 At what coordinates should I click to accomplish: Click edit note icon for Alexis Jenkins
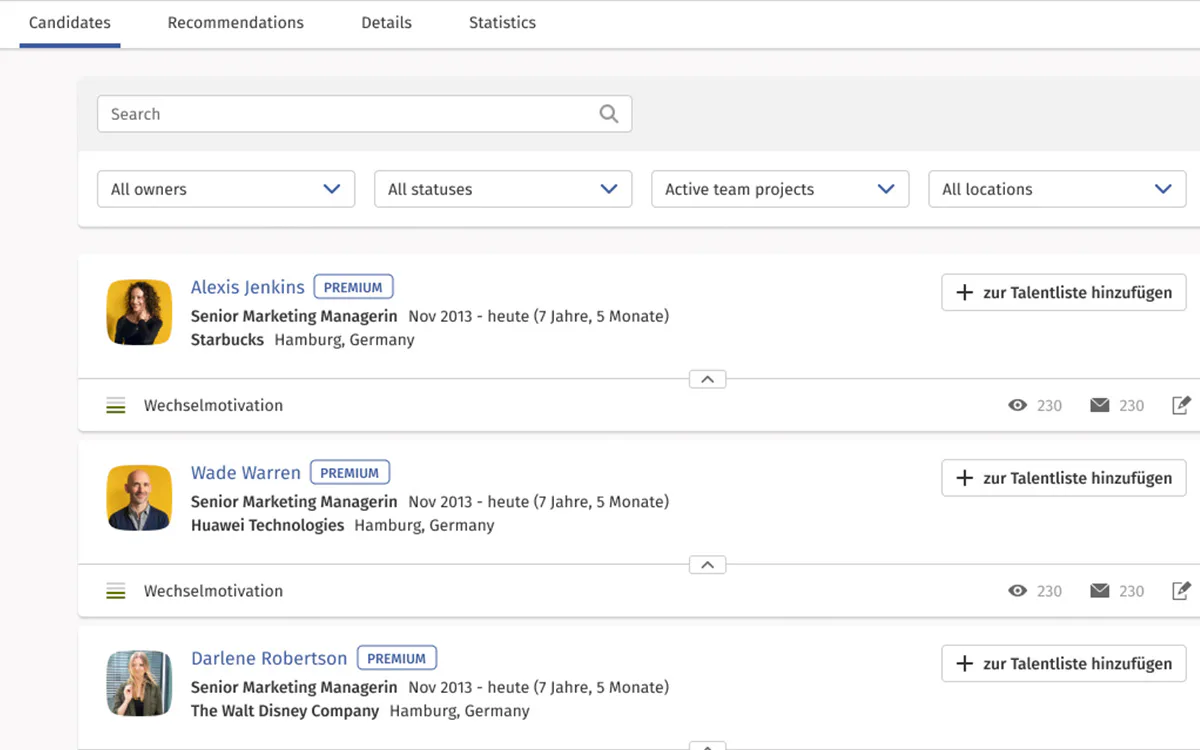[x=1181, y=405]
